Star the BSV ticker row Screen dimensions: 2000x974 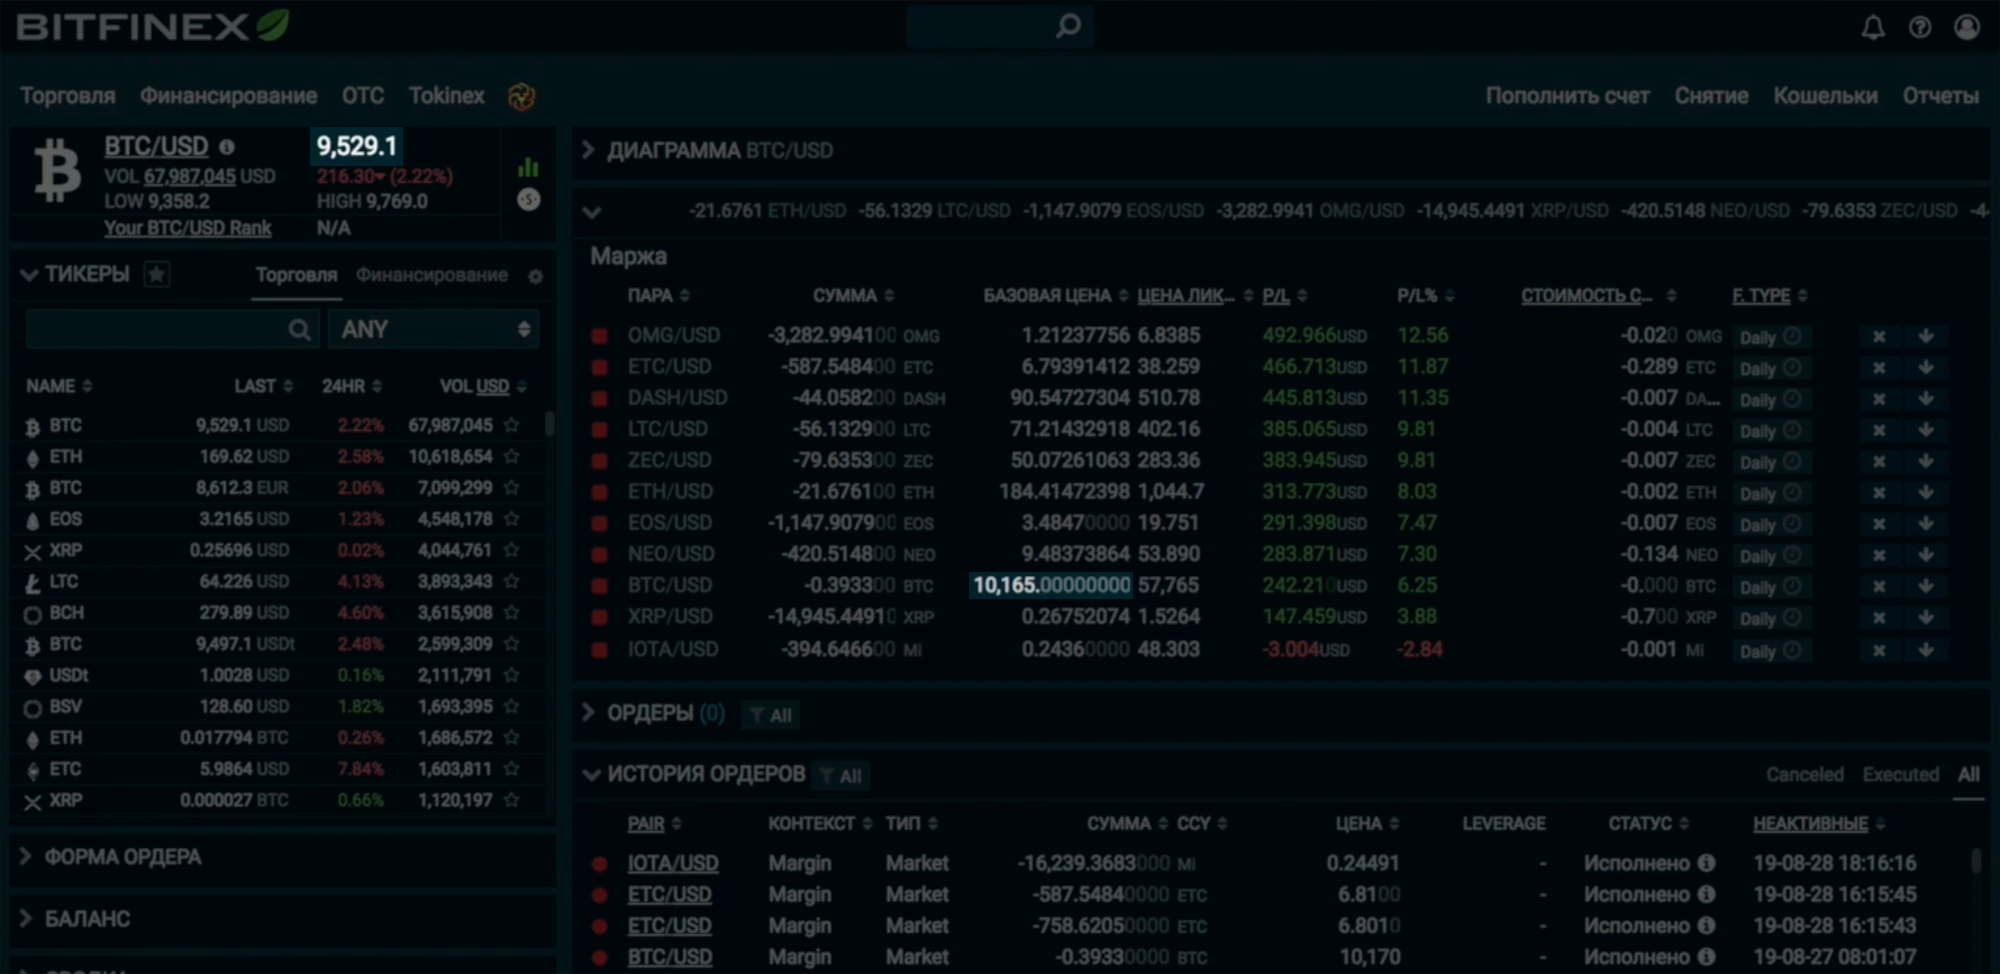pos(512,706)
